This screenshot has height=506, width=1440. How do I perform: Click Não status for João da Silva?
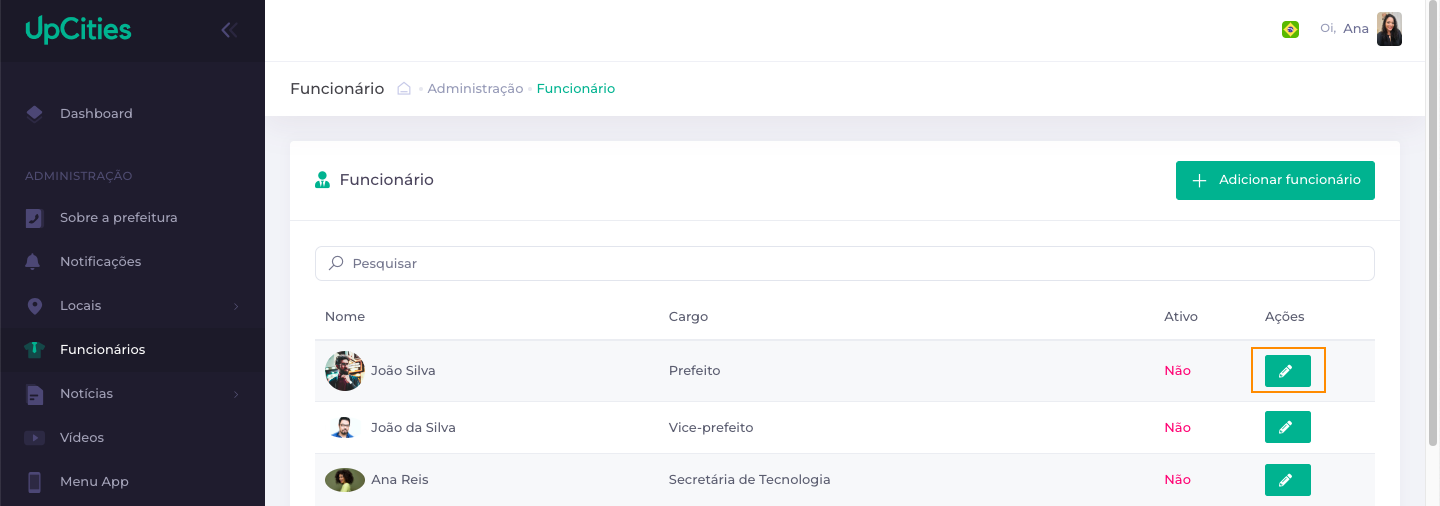[x=1177, y=427]
